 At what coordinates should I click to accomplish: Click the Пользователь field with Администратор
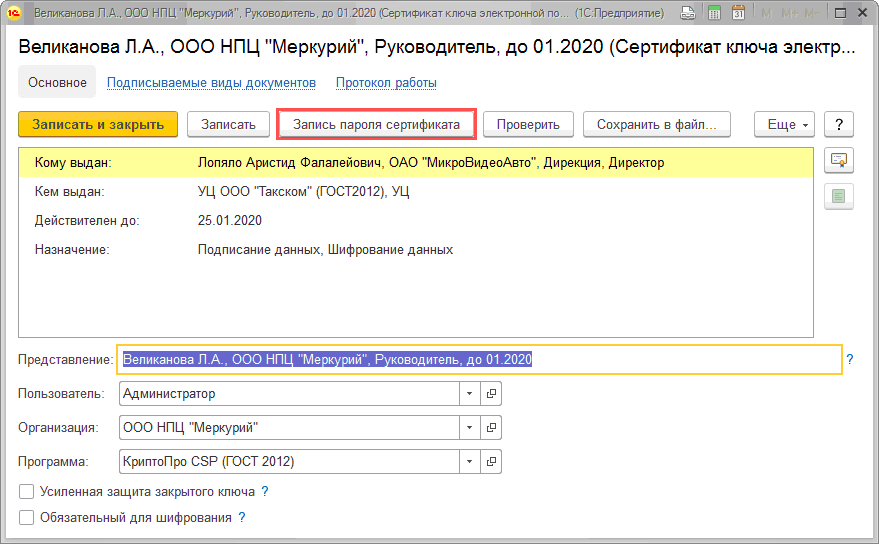coord(289,394)
